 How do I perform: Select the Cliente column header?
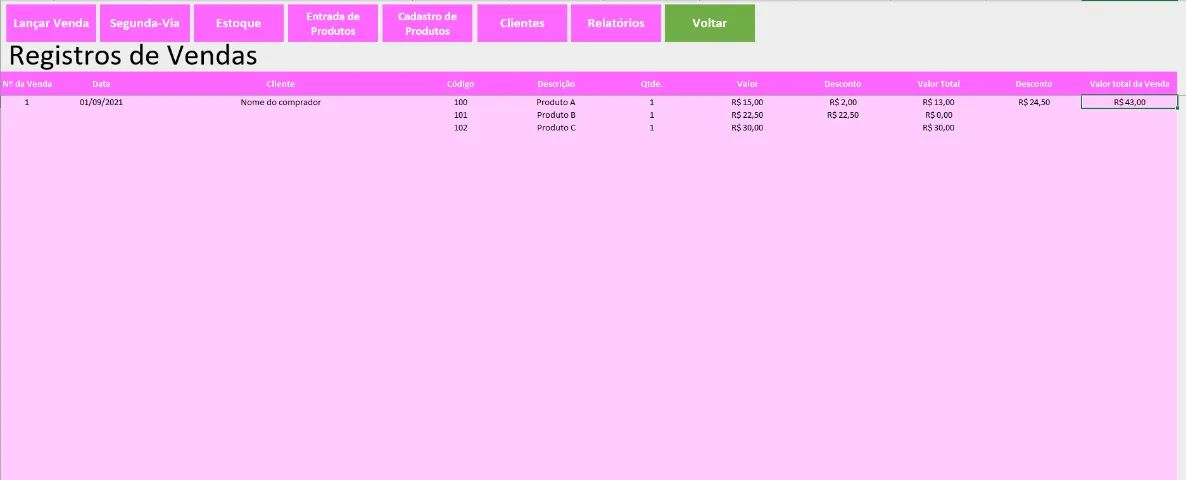tap(281, 84)
